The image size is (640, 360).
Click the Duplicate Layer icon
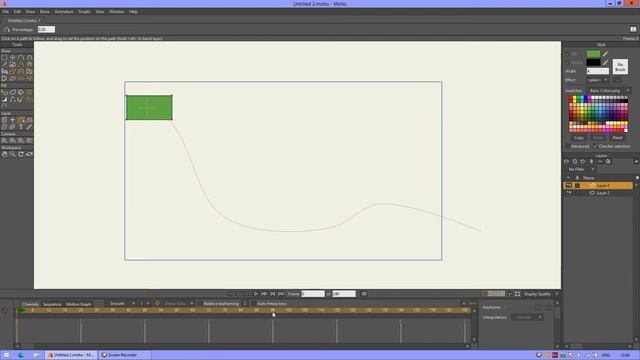(x=575, y=162)
